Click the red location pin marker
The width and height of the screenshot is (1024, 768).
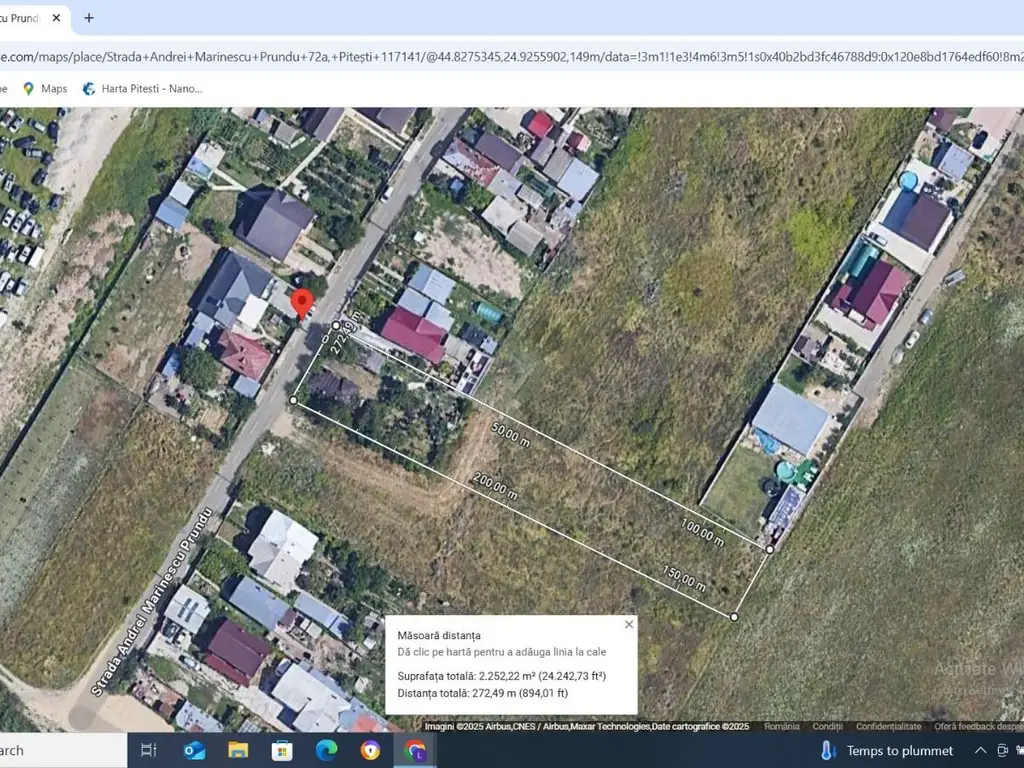[x=302, y=304]
